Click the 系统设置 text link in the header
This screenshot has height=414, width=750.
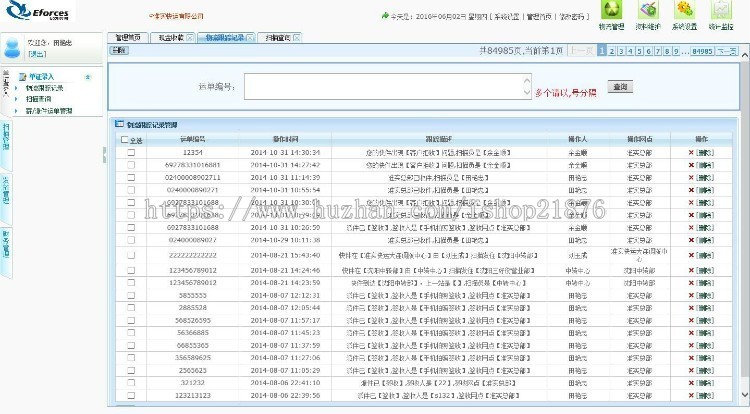507,16
